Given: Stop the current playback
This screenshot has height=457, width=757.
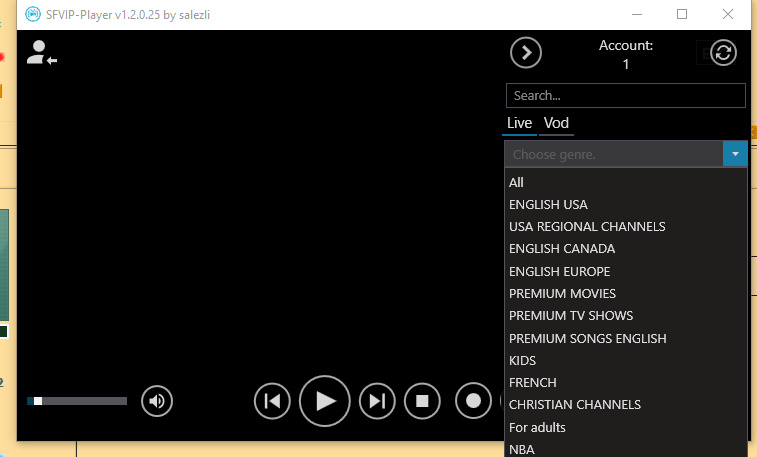Looking at the screenshot, I should 422,401.
